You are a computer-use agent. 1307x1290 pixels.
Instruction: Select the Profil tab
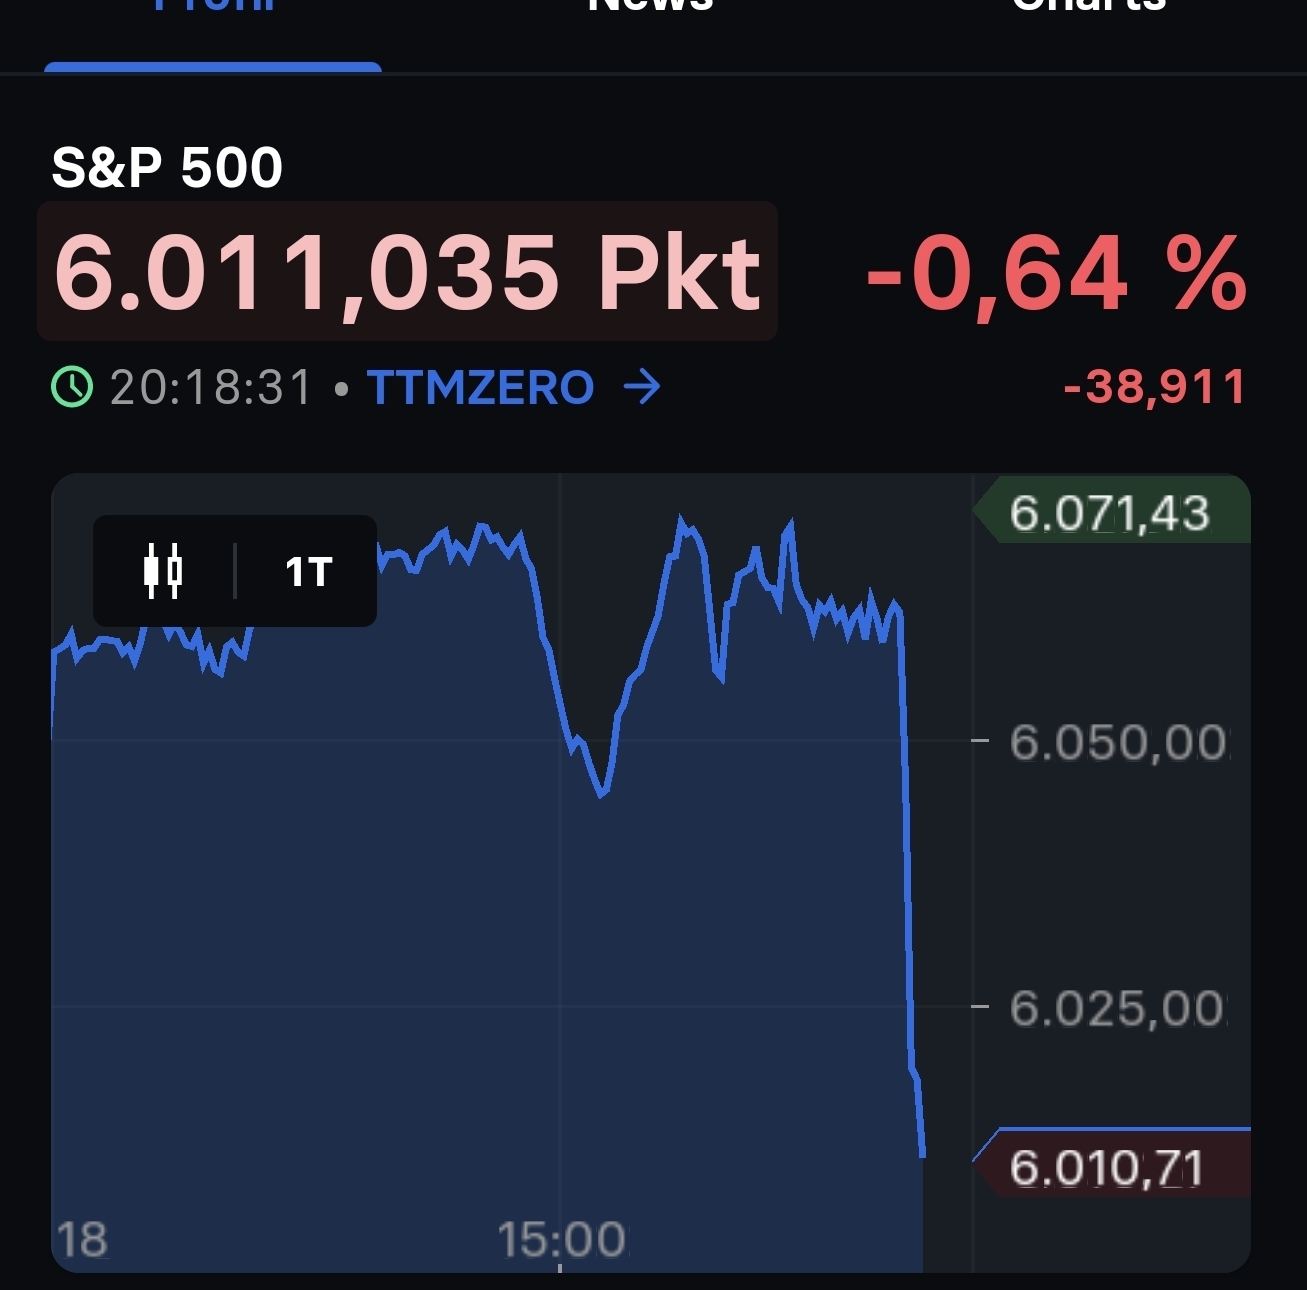point(213,10)
